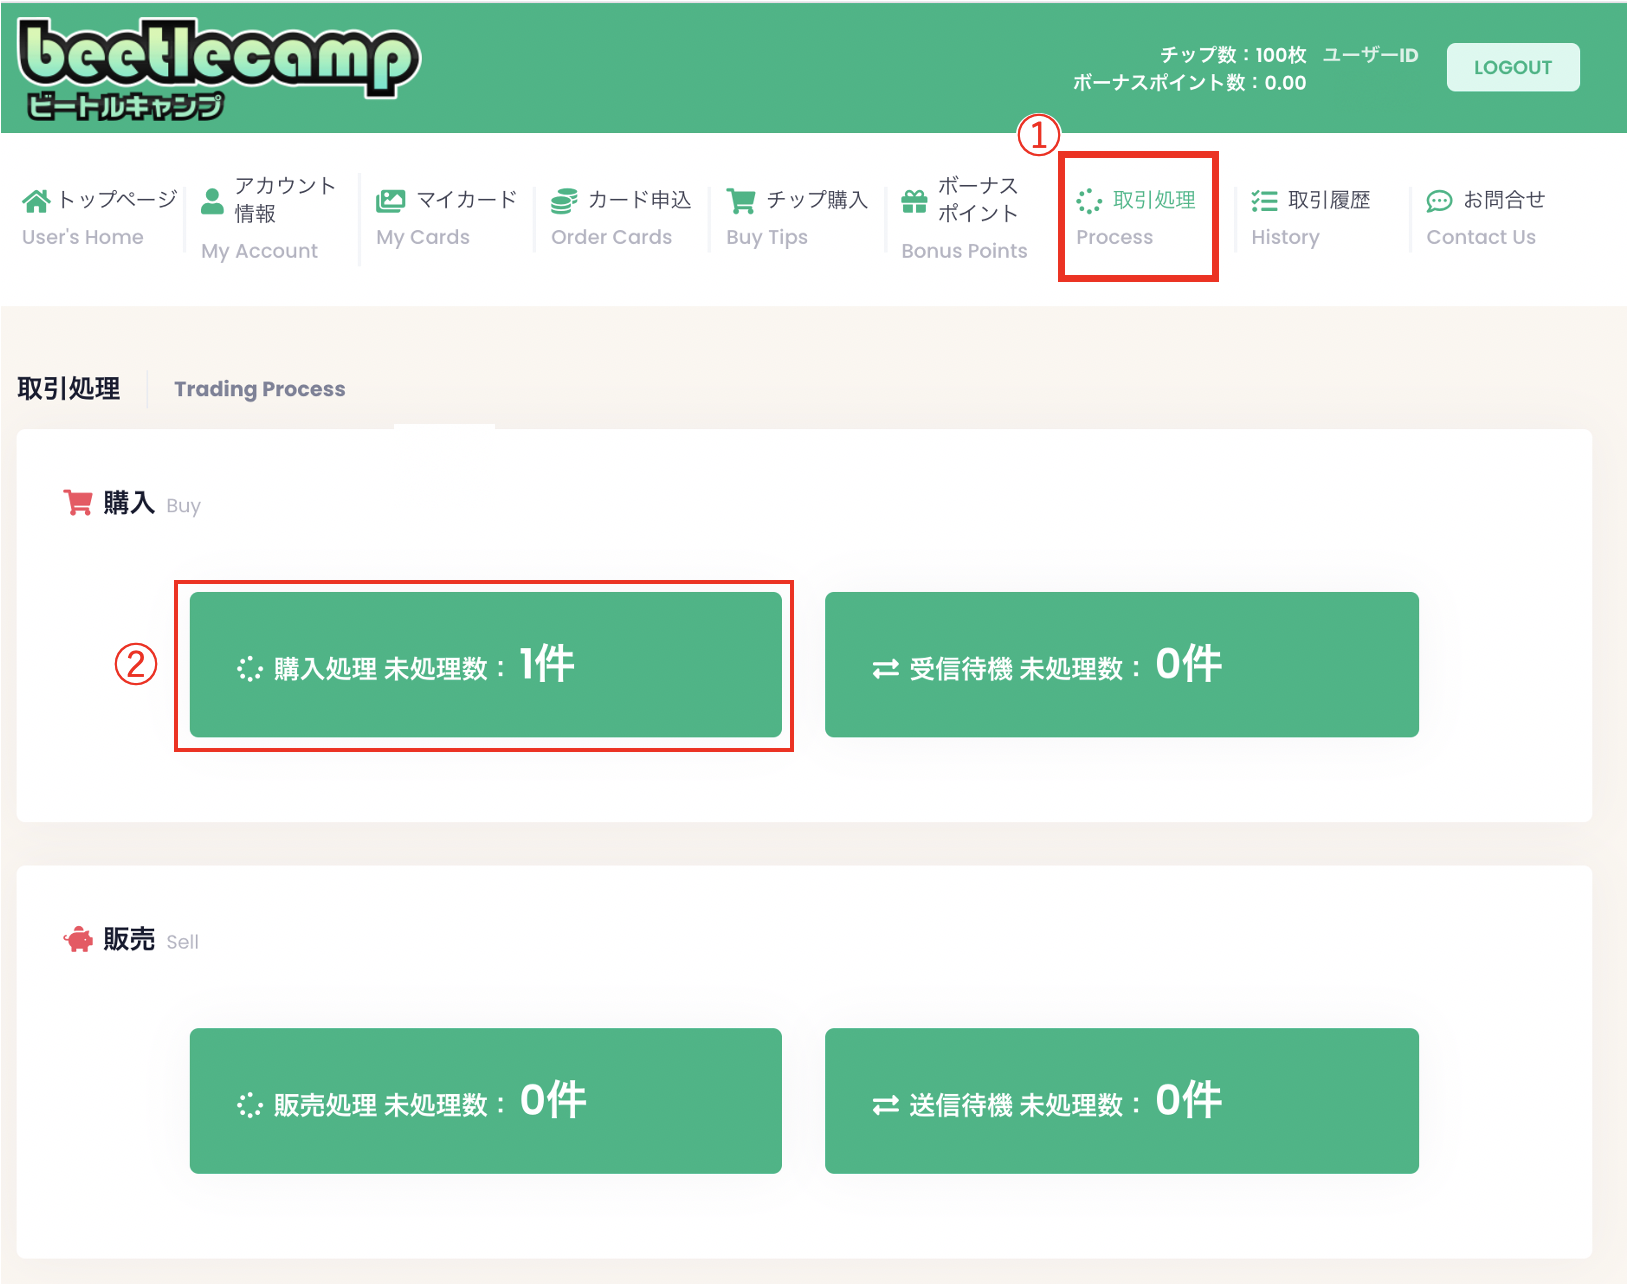This screenshot has height=1284, width=1634.
Task: Click the マイカード picture icon
Action: (x=390, y=201)
